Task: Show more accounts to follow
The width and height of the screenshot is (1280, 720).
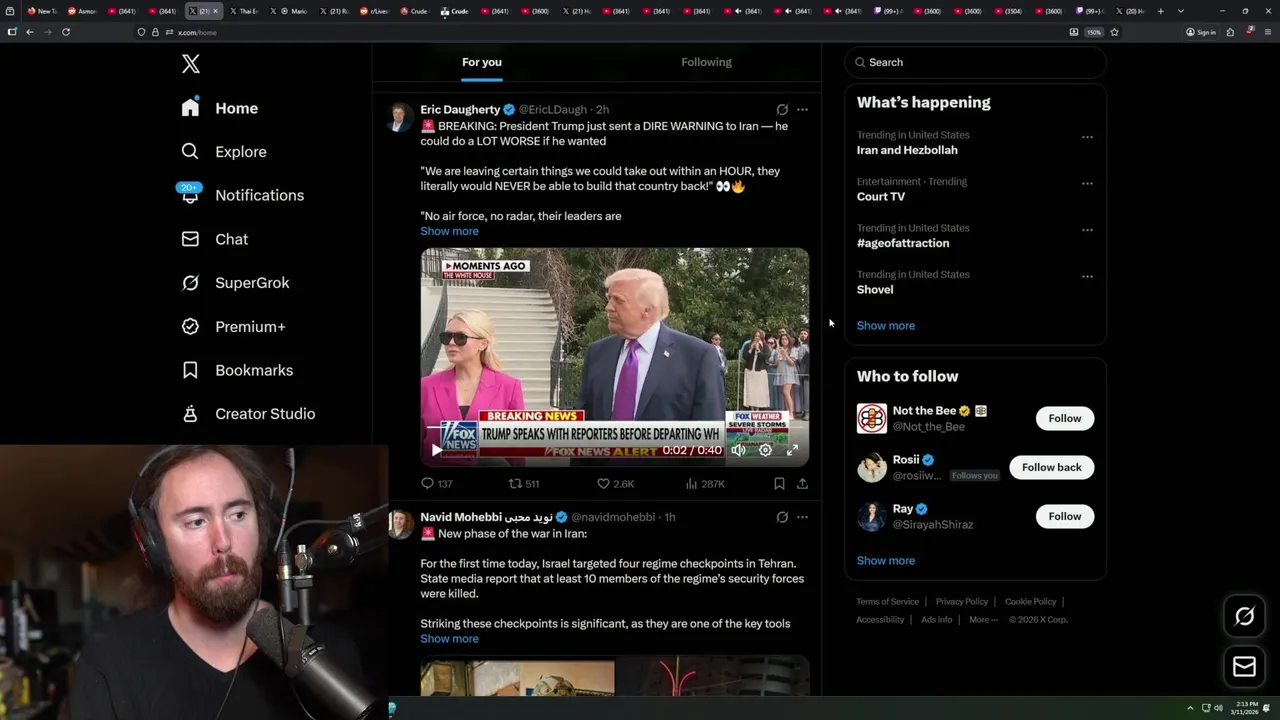Action: (886, 561)
